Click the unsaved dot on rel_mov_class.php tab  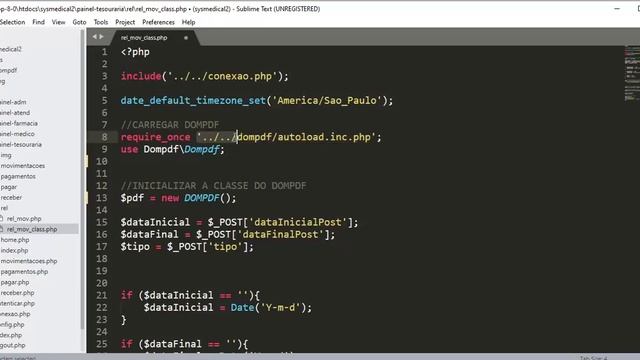click(x=186, y=38)
